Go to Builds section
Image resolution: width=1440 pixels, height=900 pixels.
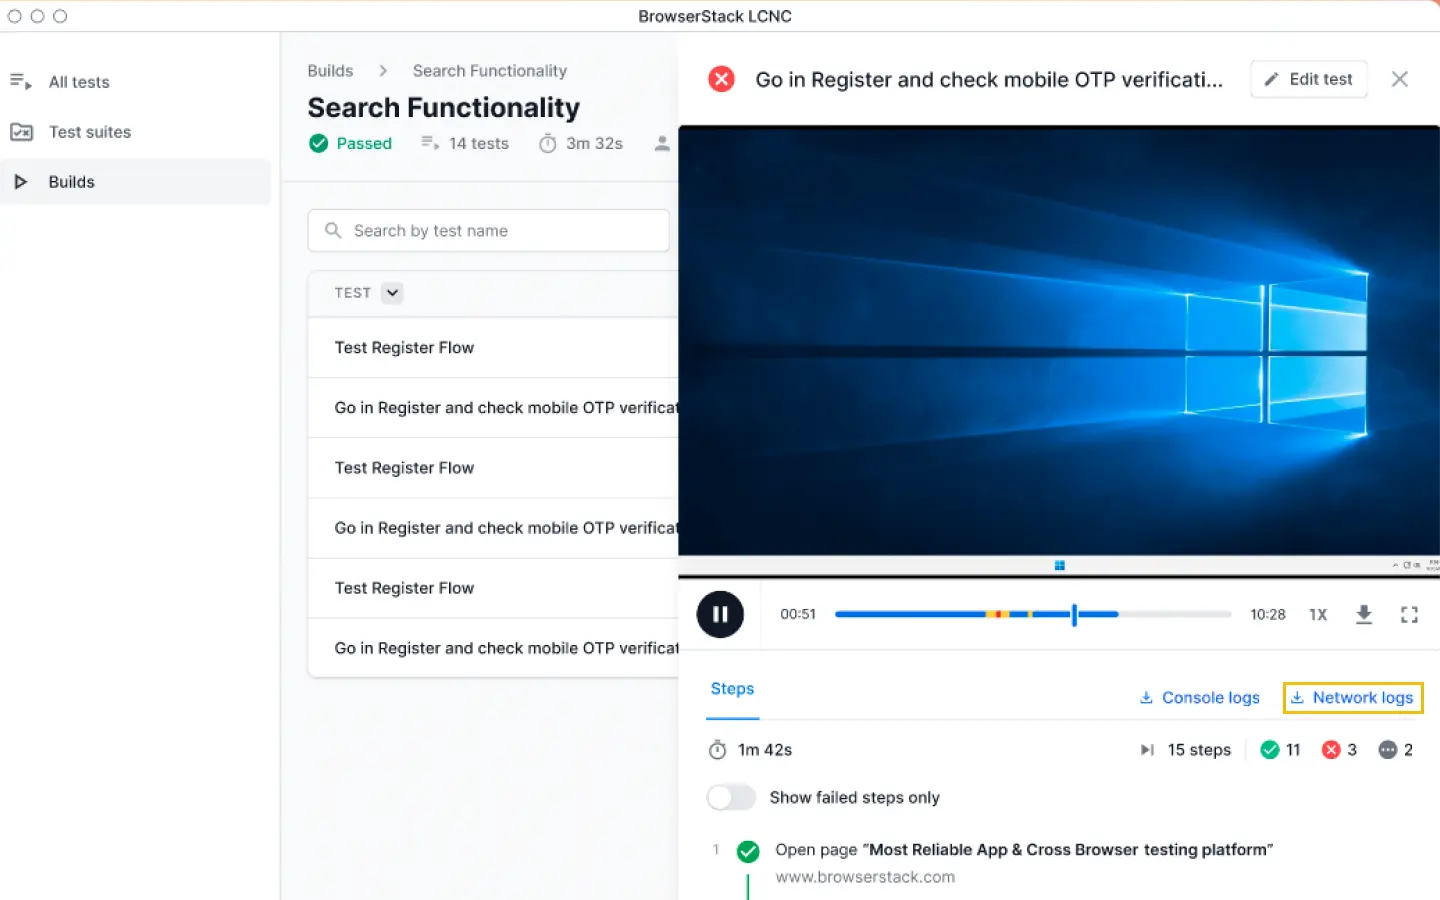[x=71, y=182]
